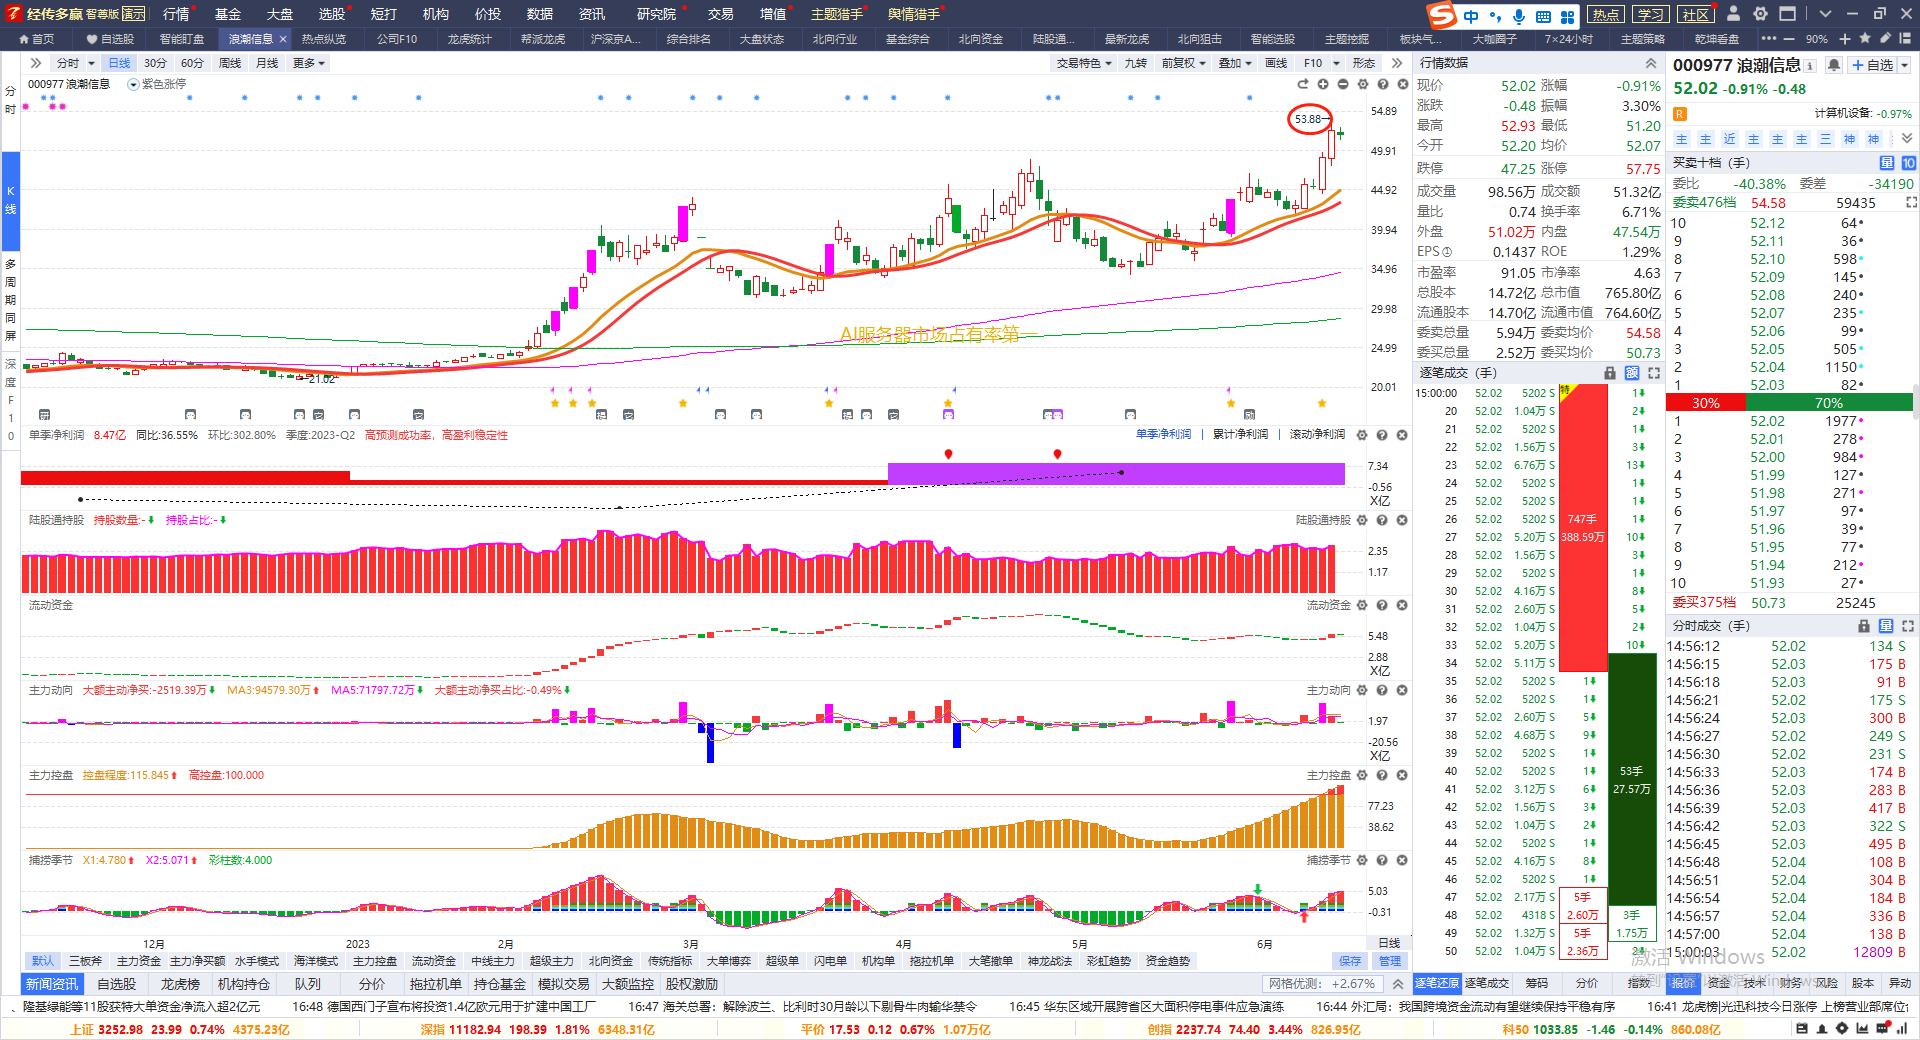Image resolution: width=1920 pixels, height=1040 pixels.
Task: Open help question icon above K-line chart
Action: pos(1383,84)
